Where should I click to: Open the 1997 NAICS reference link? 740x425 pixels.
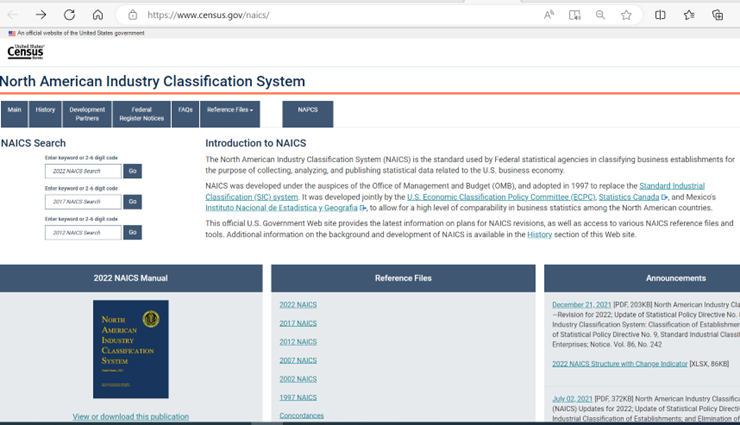click(x=298, y=398)
